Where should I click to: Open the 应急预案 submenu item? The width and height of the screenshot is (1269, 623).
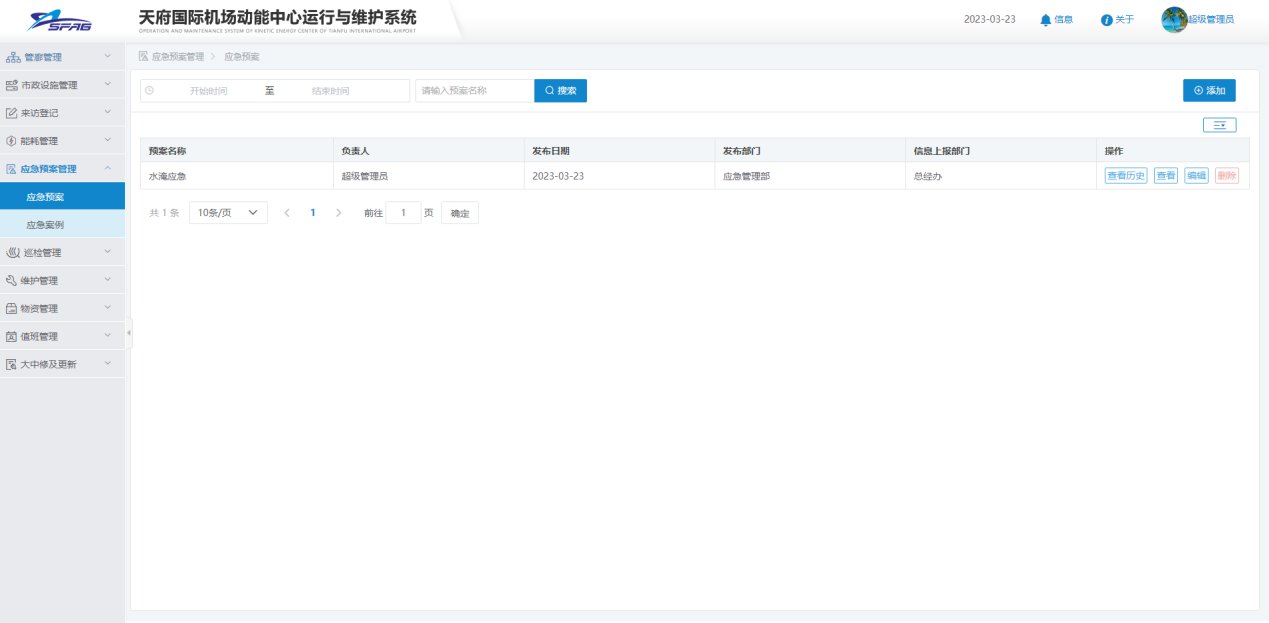point(45,197)
